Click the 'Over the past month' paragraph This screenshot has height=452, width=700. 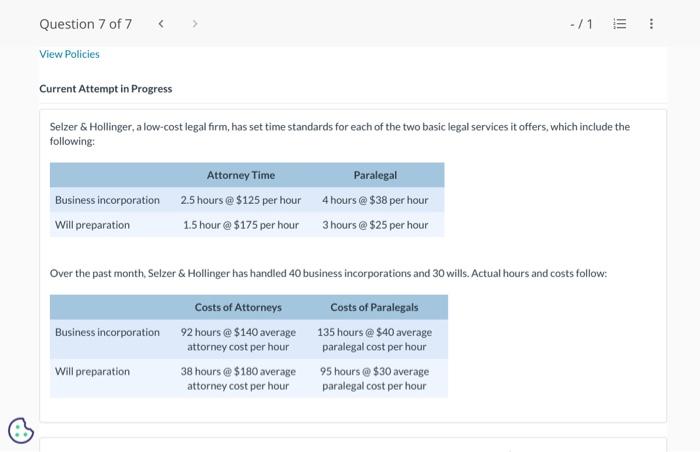pos(328,273)
